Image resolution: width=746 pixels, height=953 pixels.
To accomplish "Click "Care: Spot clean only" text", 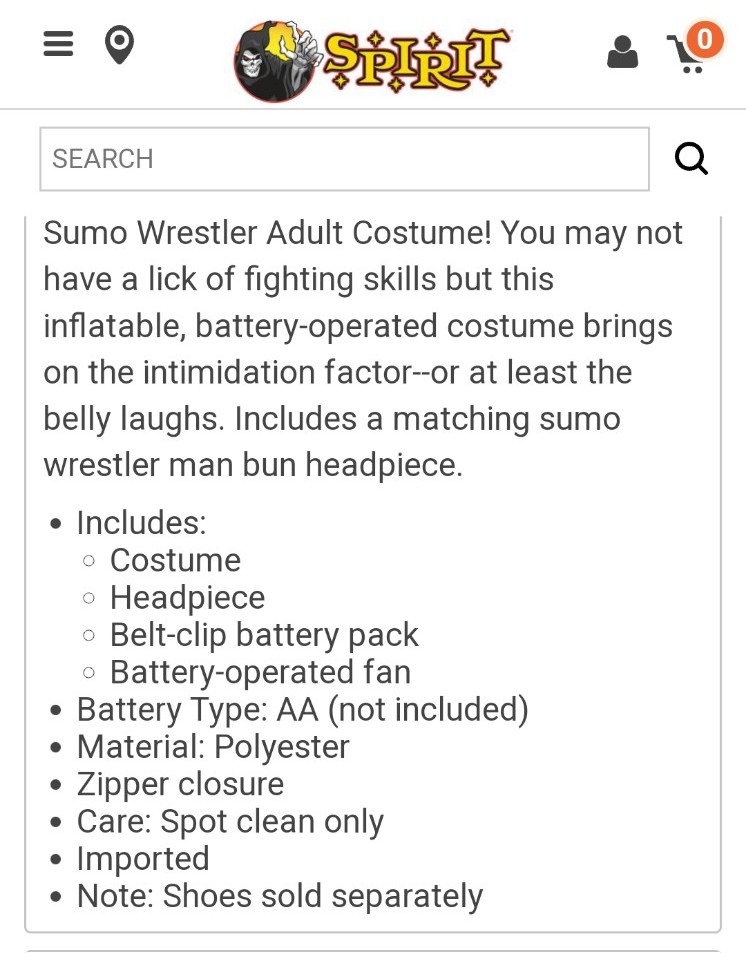I will (x=230, y=822).
